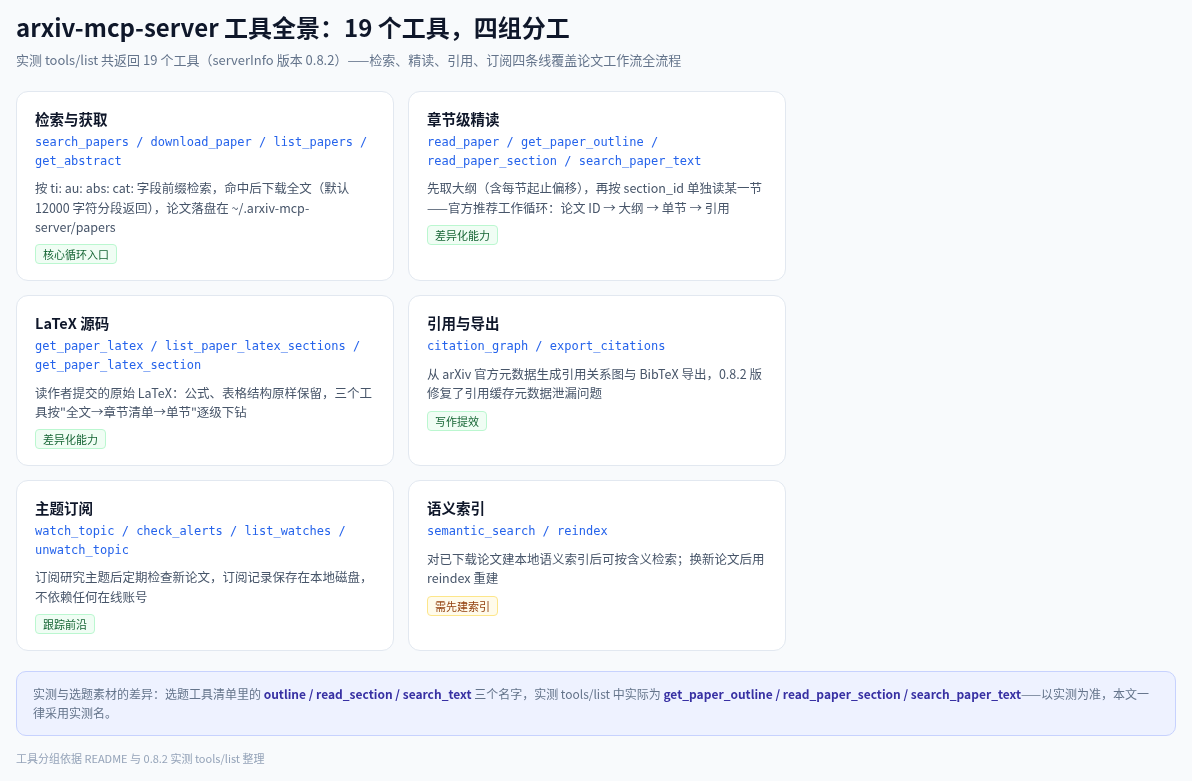Click the 跟踪前沿 tag

65,624
